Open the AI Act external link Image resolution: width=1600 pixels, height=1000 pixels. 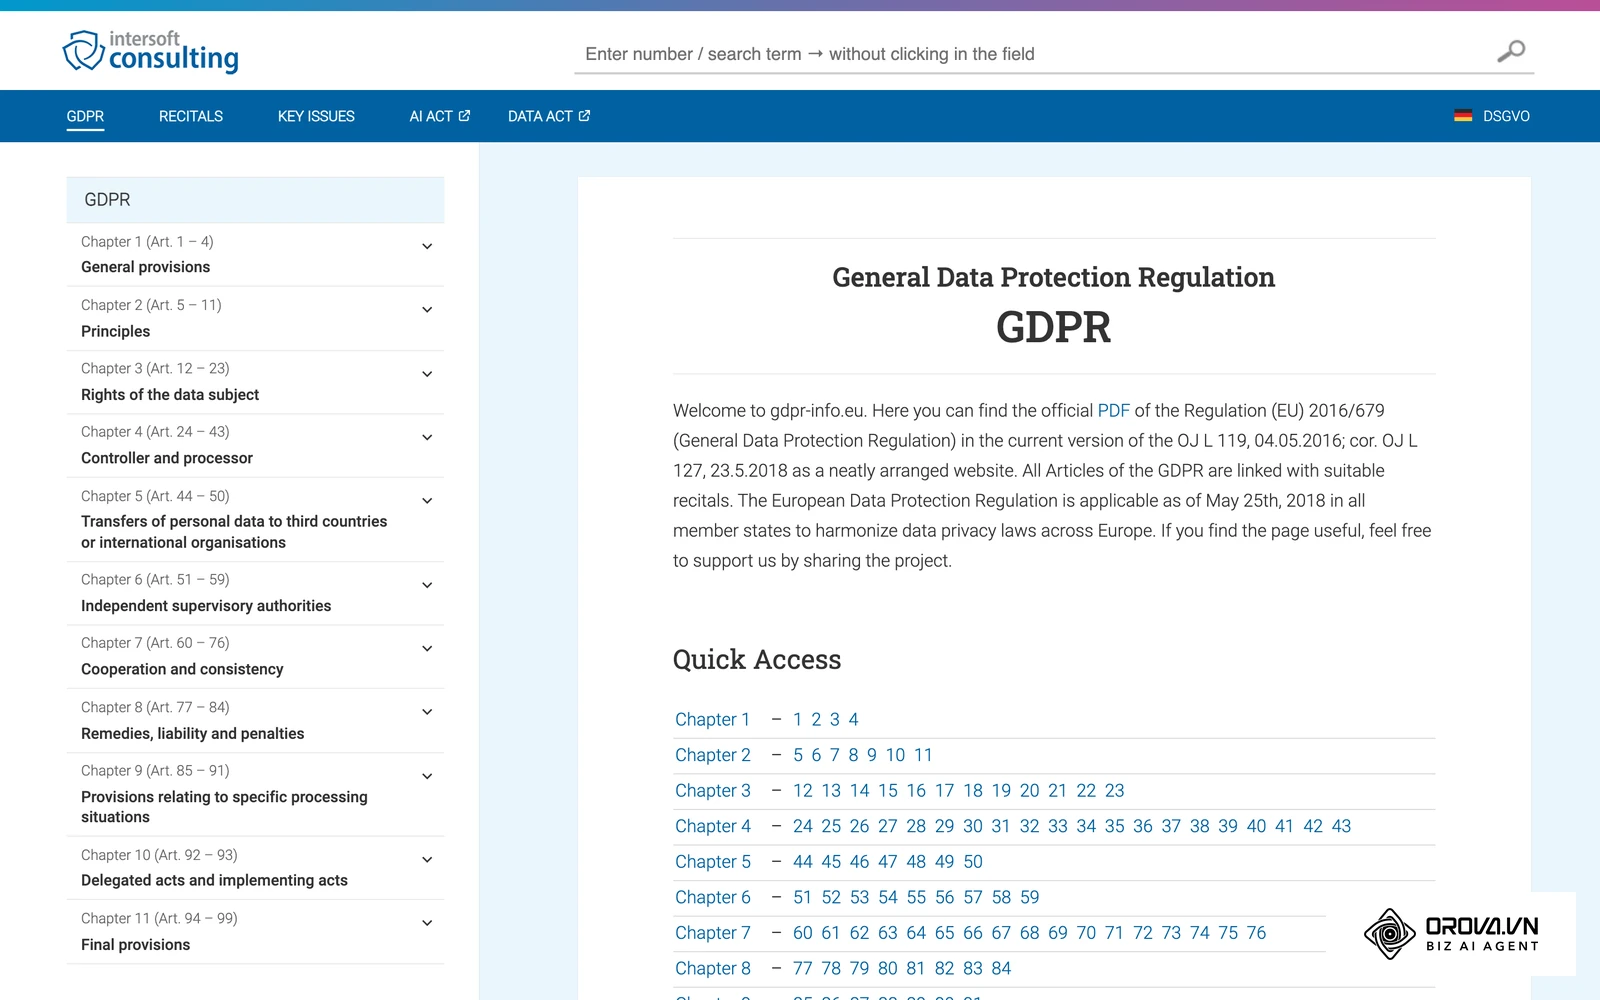coord(440,116)
